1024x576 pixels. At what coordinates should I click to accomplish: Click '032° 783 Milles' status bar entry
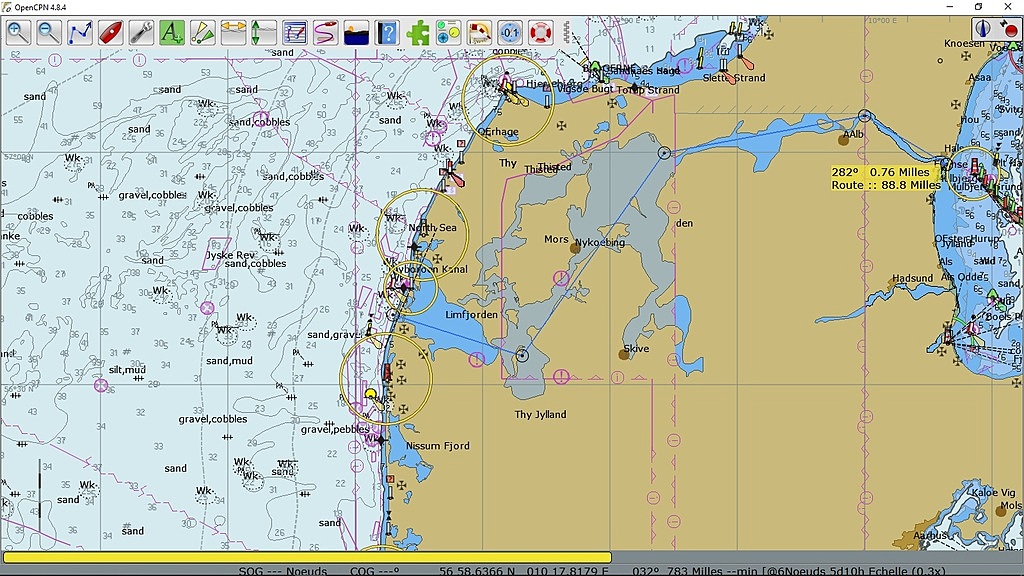point(677,571)
